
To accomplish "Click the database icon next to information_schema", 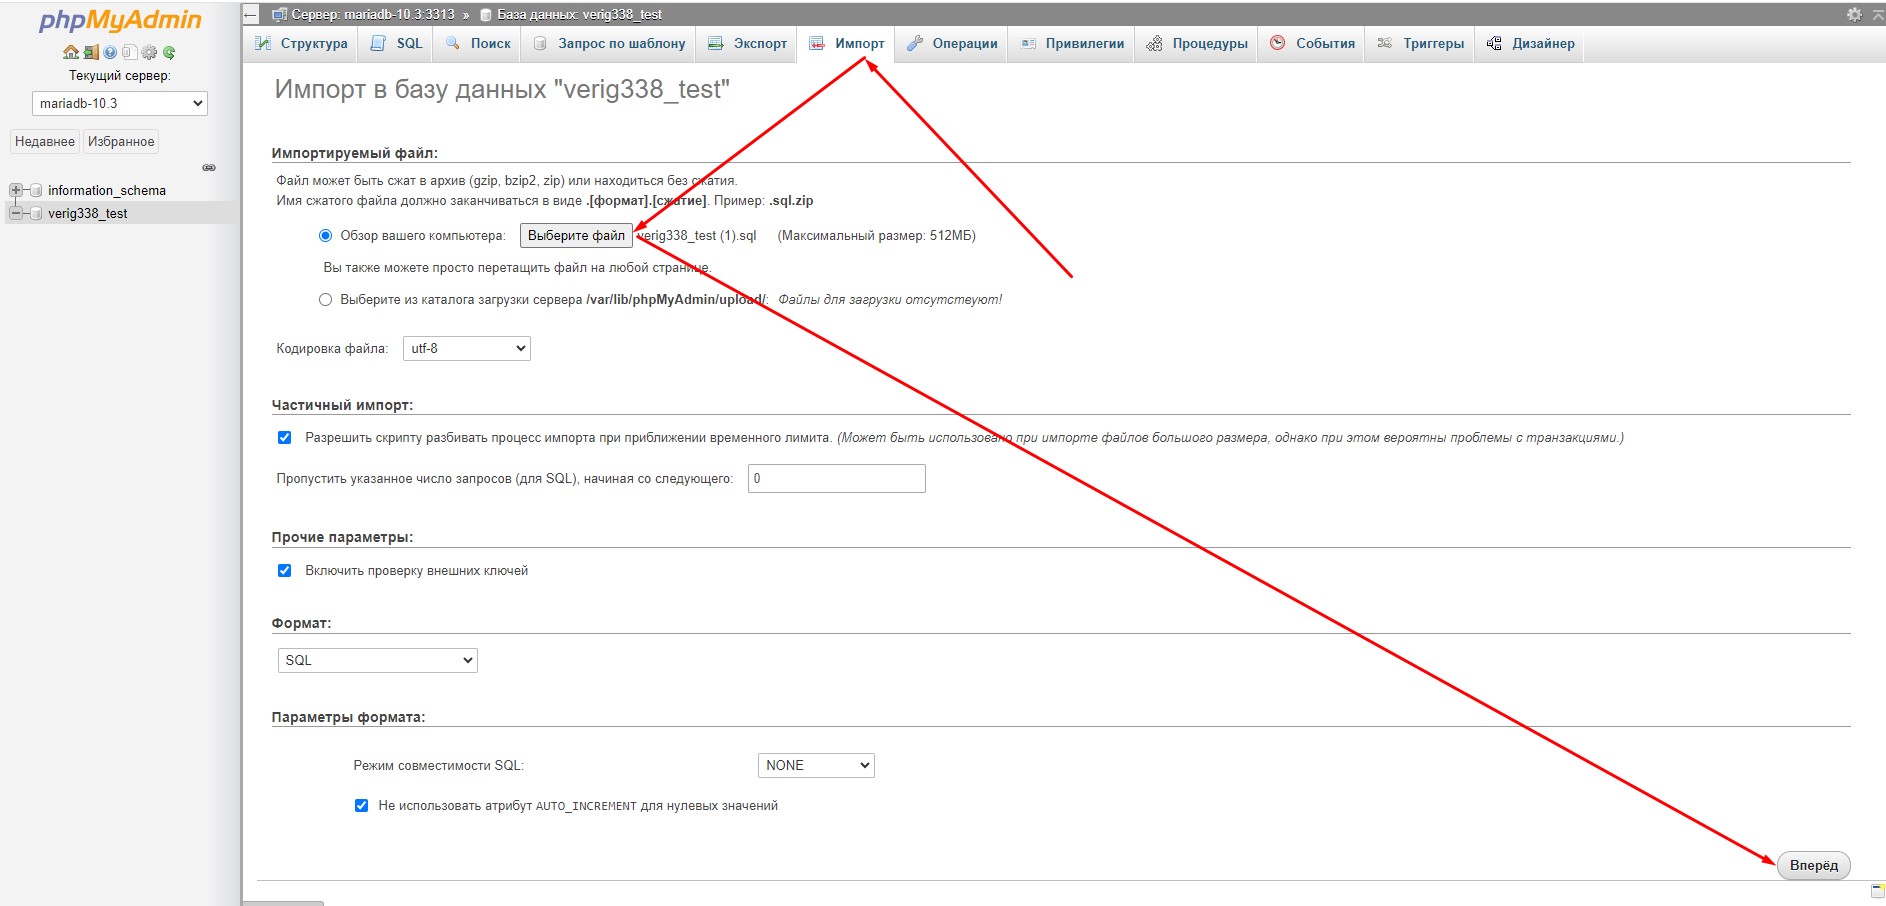I will pyautogui.click(x=36, y=190).
